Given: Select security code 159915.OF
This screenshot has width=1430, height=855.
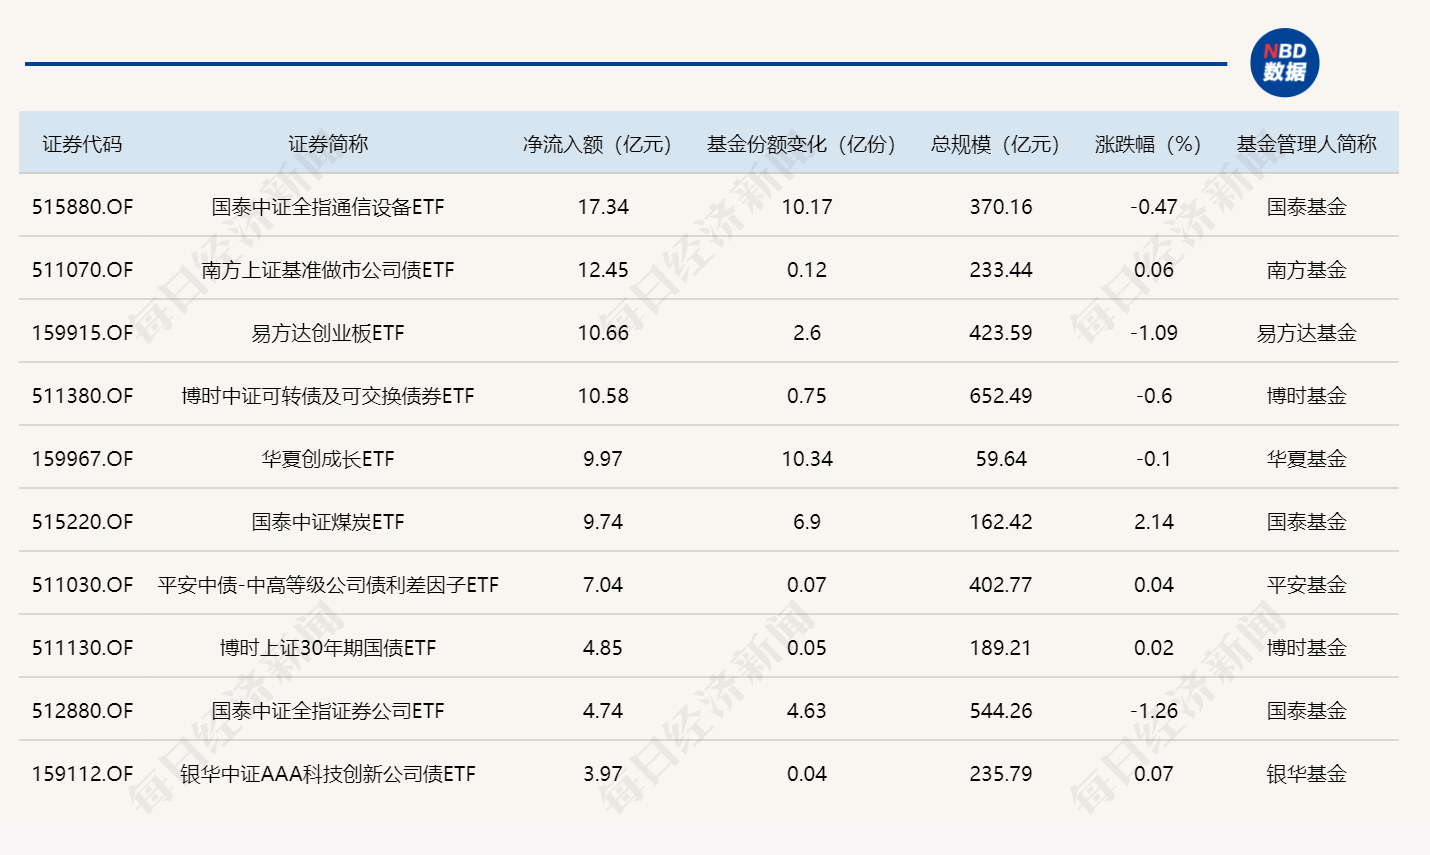Looking at the screenshot, I should pos(82,333).
